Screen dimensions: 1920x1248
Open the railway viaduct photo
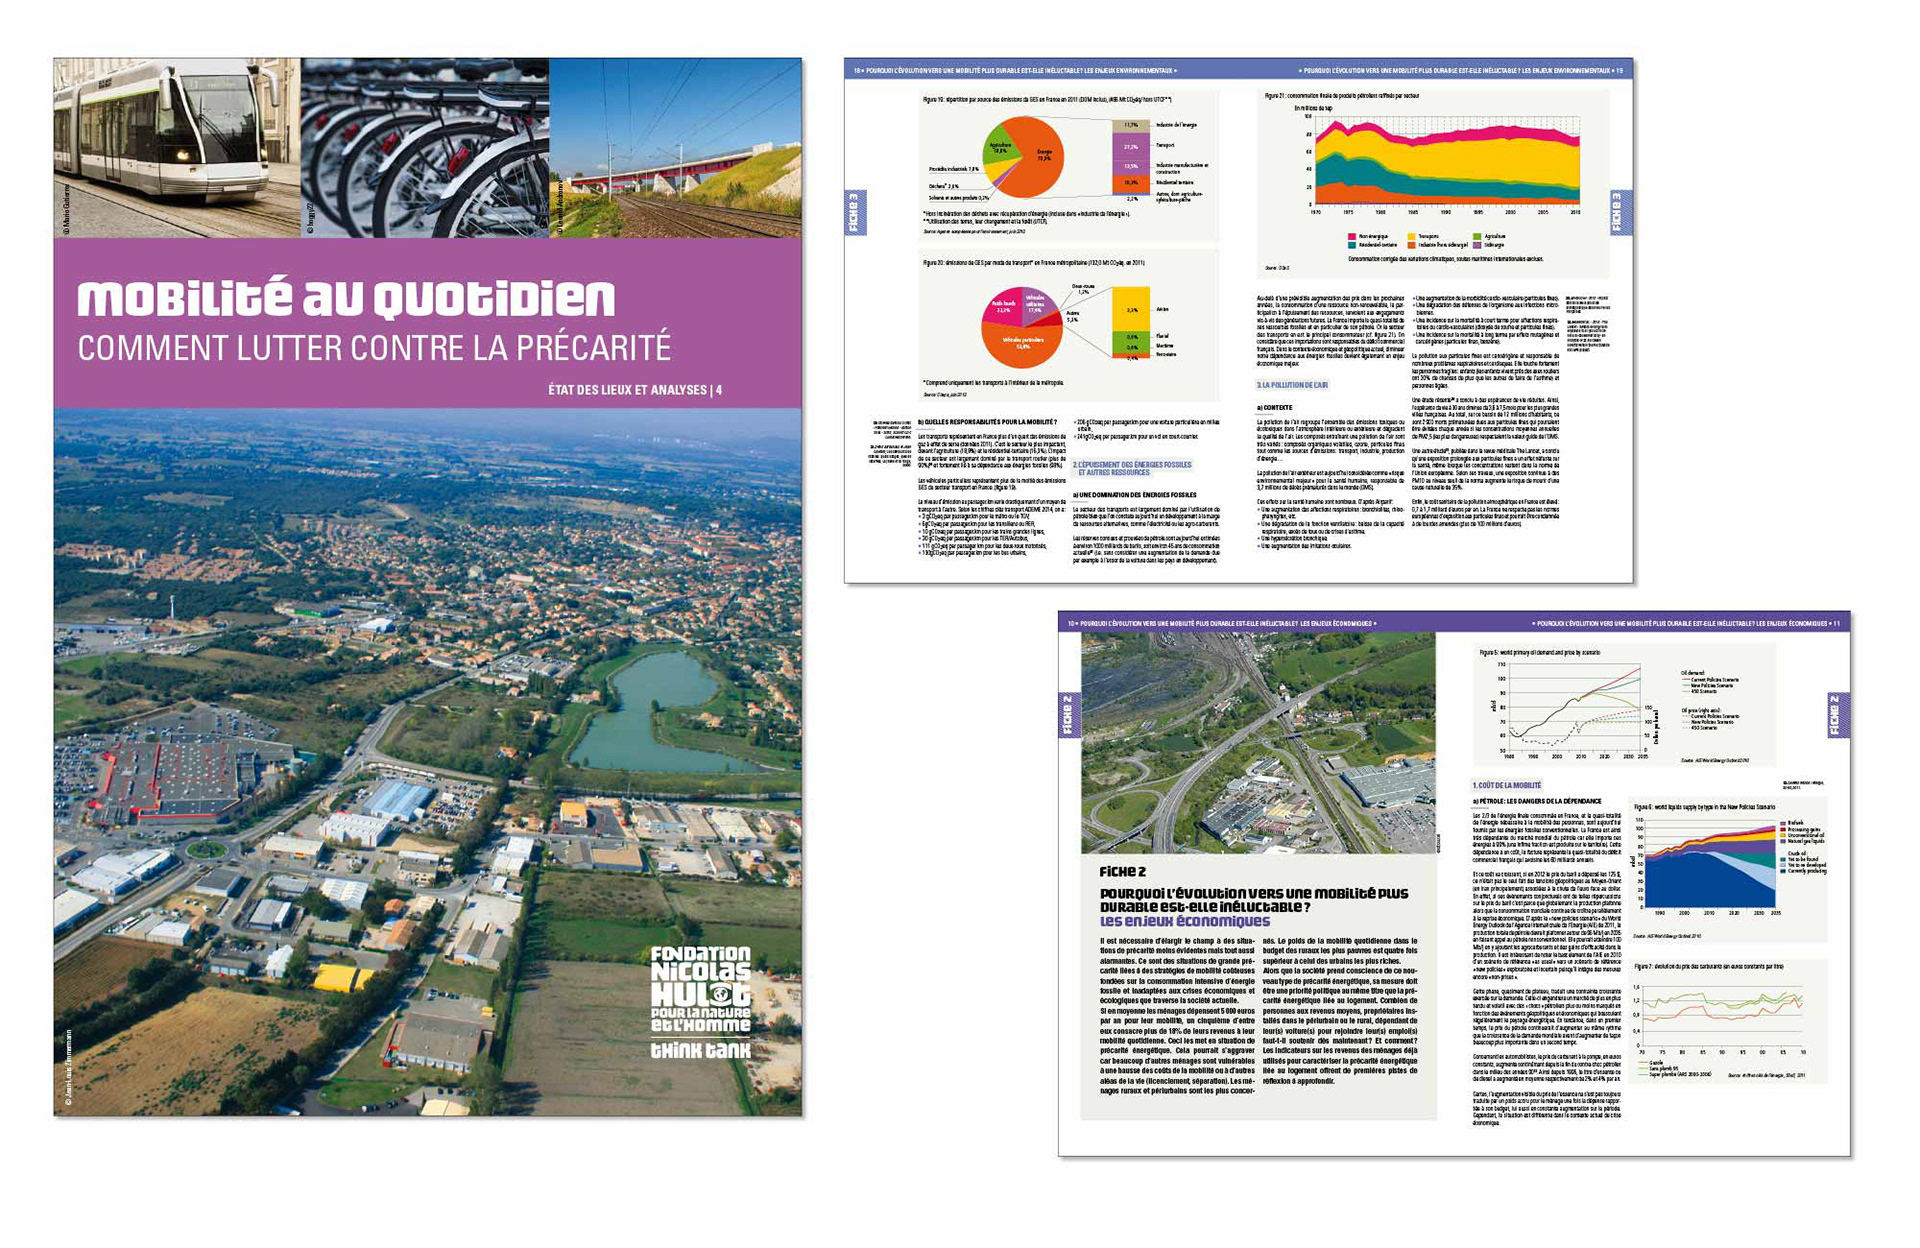coord(675,147)
